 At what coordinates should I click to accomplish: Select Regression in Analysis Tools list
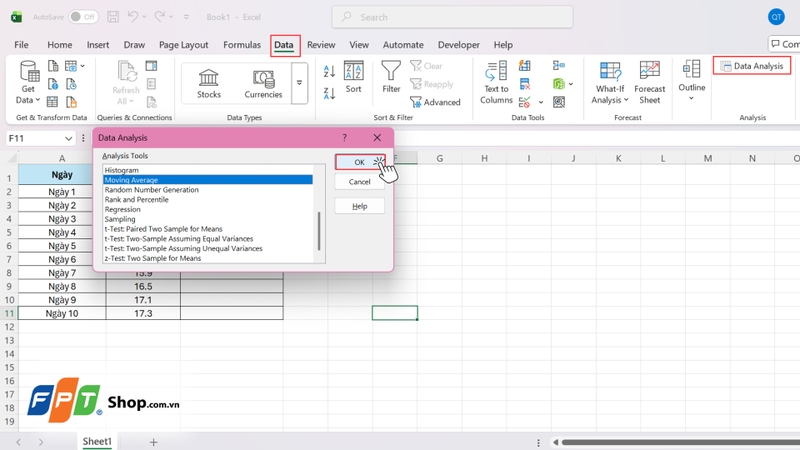[123, 210]
